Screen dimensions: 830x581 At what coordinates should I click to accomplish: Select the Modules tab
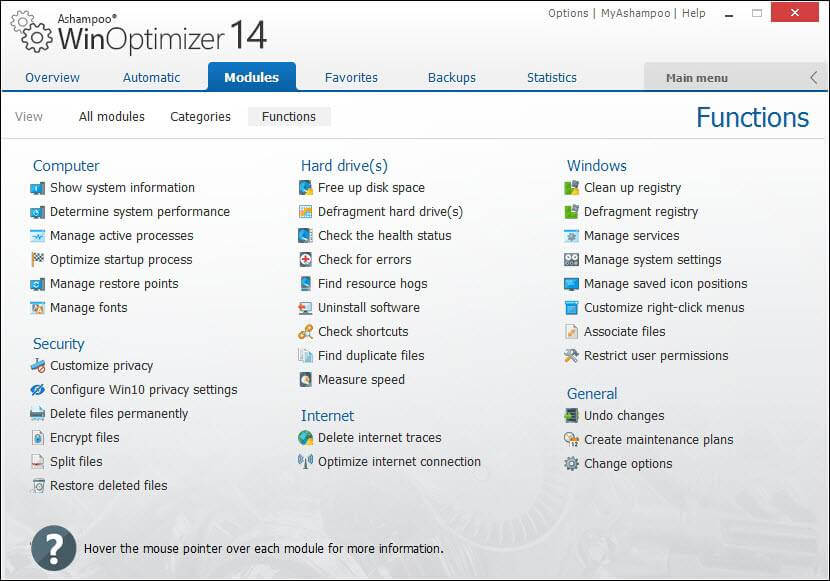pyautogui.click(x=251, y=77)
